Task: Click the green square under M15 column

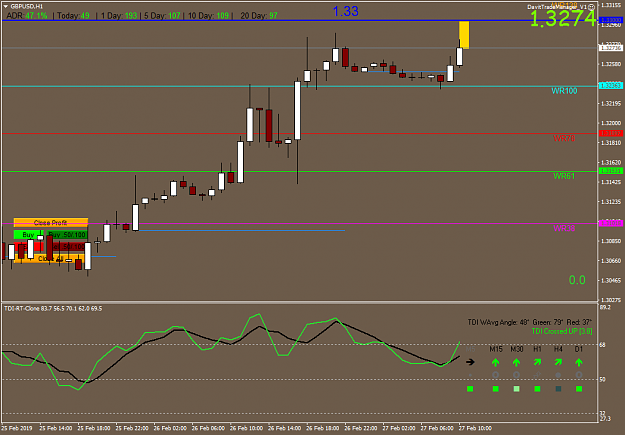Action: (495, 388)
